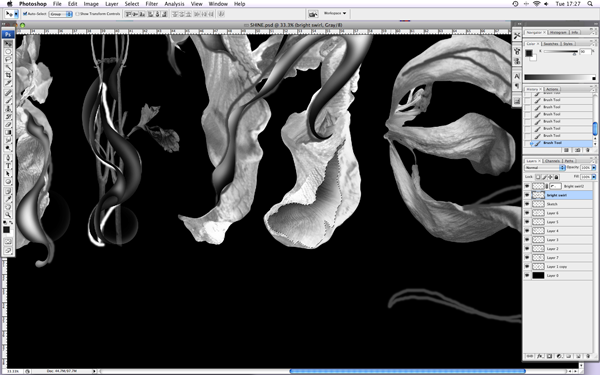Click the horizontal scrollbar below the canvas
This screenshot has width=600, height=375.
point(408,371)
